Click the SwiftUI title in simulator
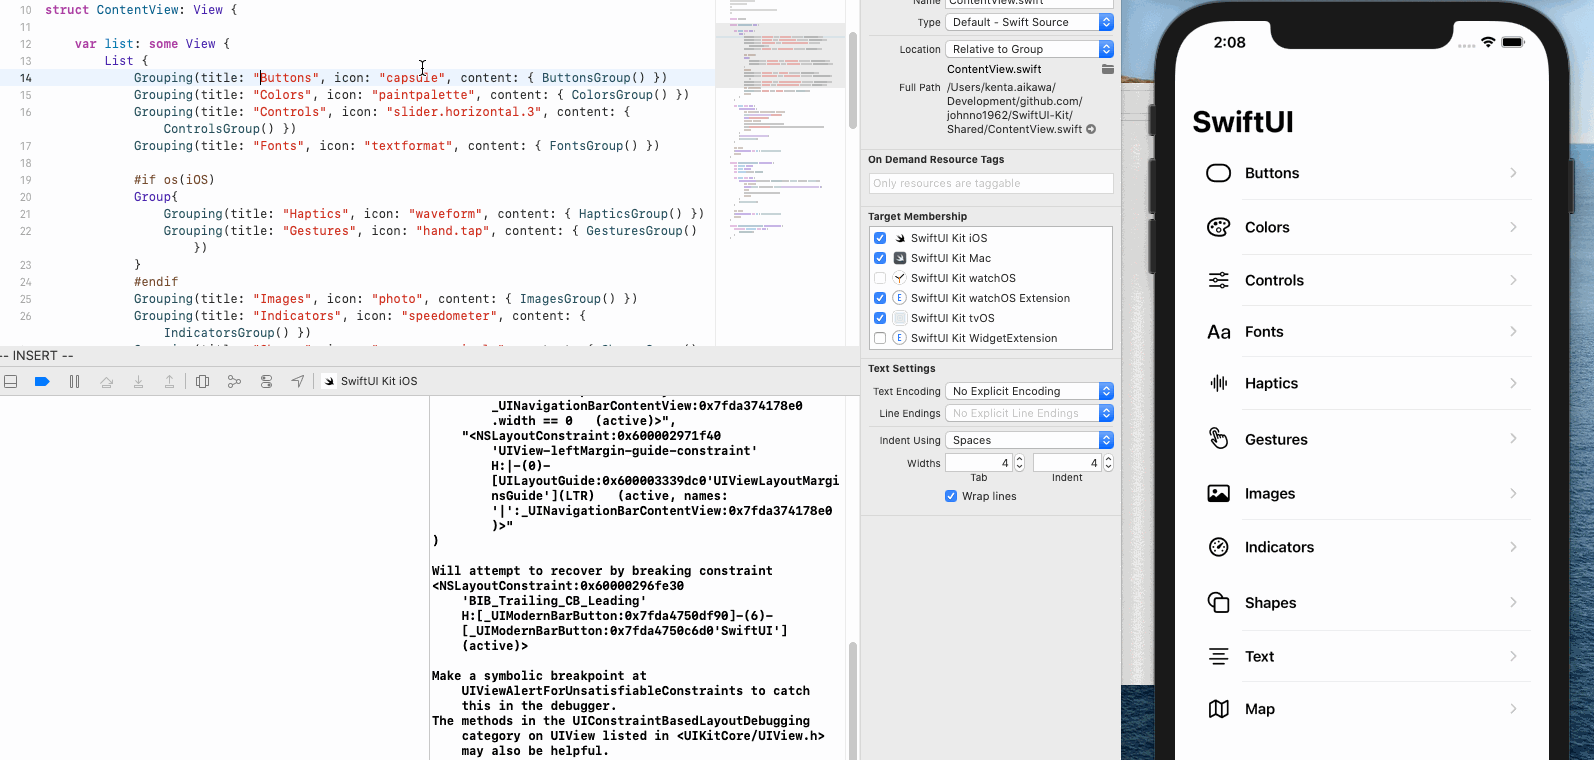Viewport: 1594px width, 760px height. [1243, 122]
